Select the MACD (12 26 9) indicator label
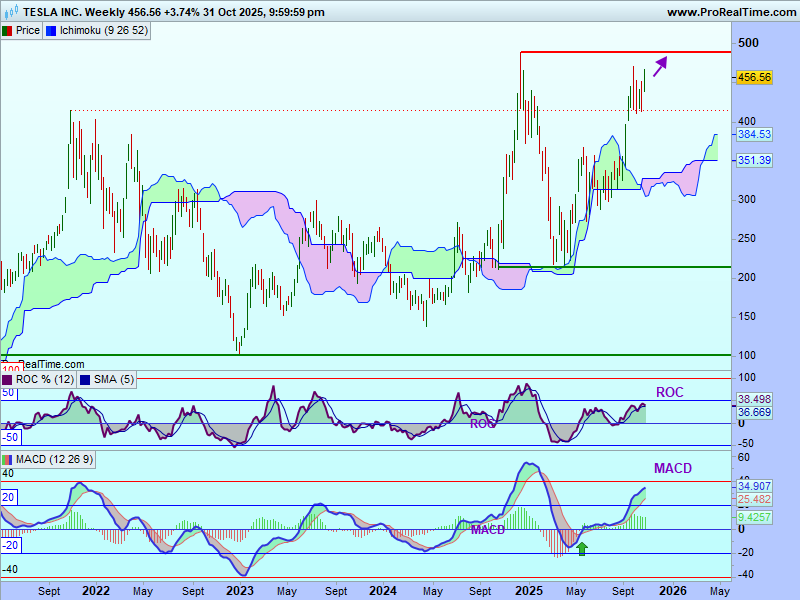 [x=55, y=459]
